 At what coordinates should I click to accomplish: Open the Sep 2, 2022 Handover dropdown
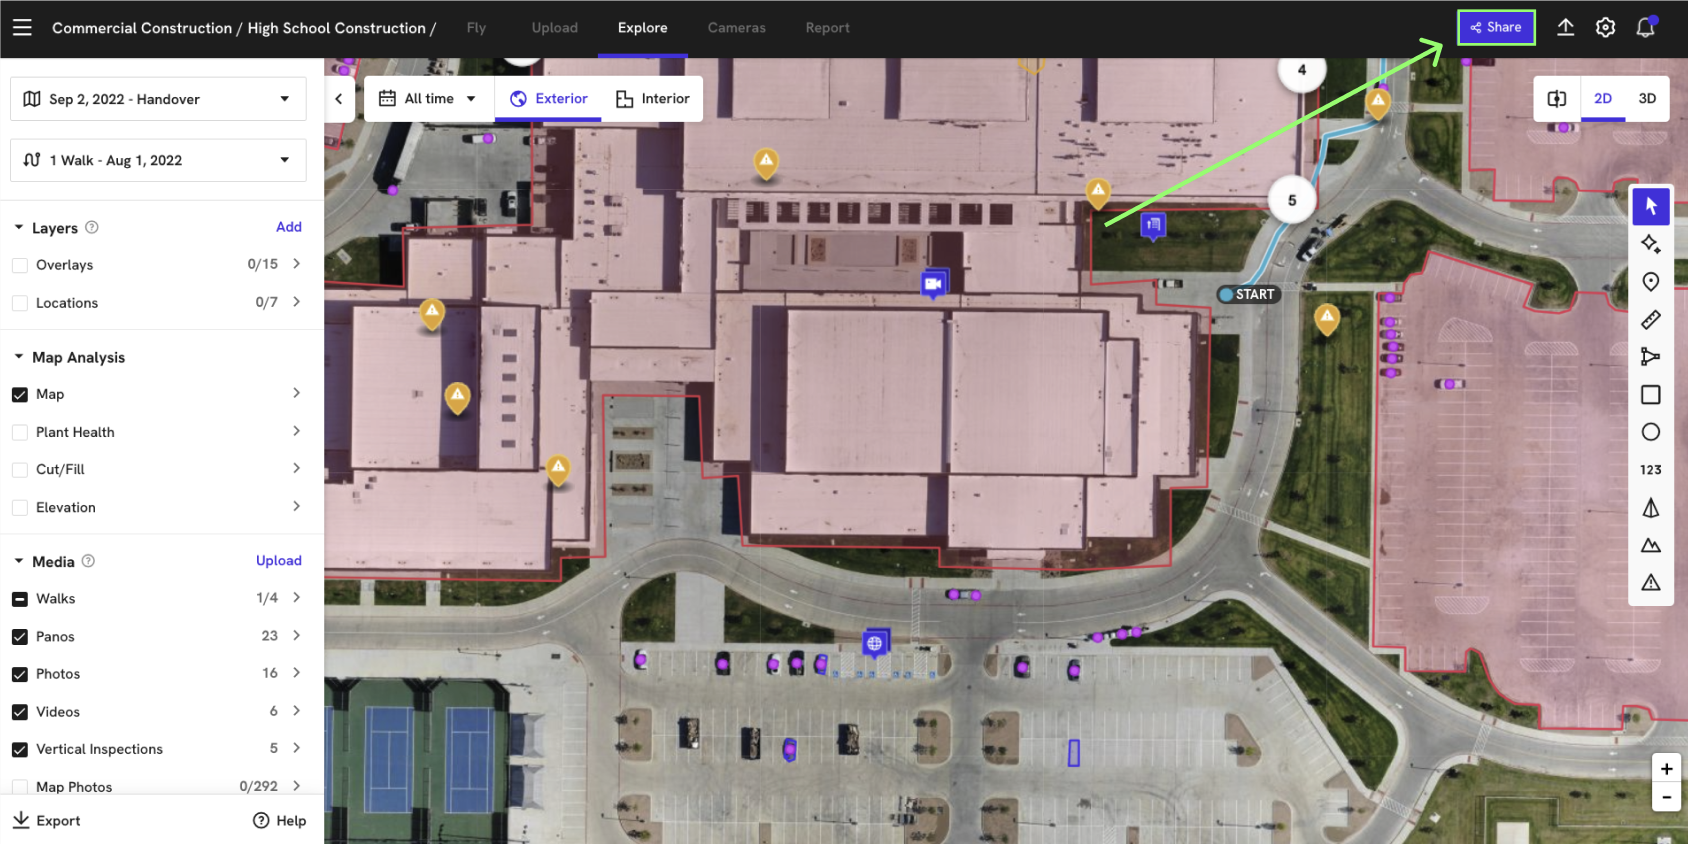pos(158,99)
